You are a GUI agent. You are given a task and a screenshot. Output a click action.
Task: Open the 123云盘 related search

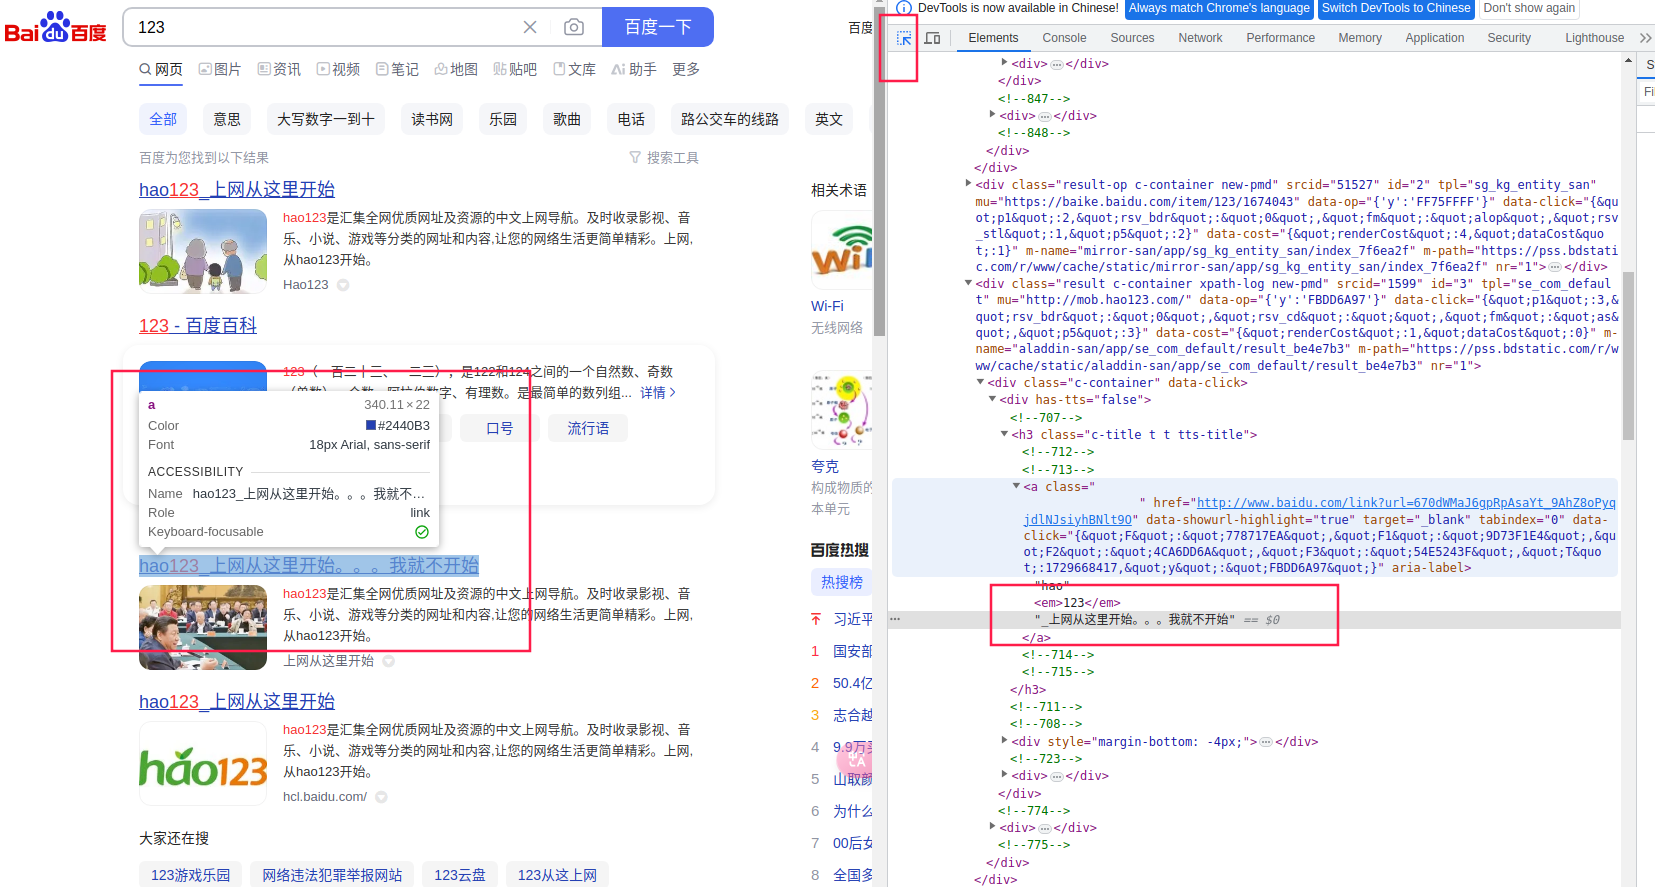pos(460,875)
